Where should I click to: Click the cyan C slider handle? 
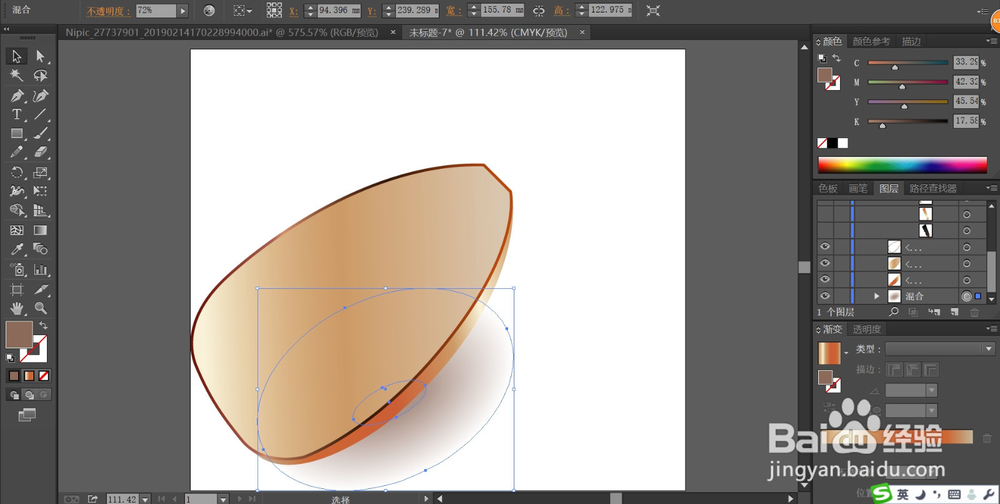[895, 66]
